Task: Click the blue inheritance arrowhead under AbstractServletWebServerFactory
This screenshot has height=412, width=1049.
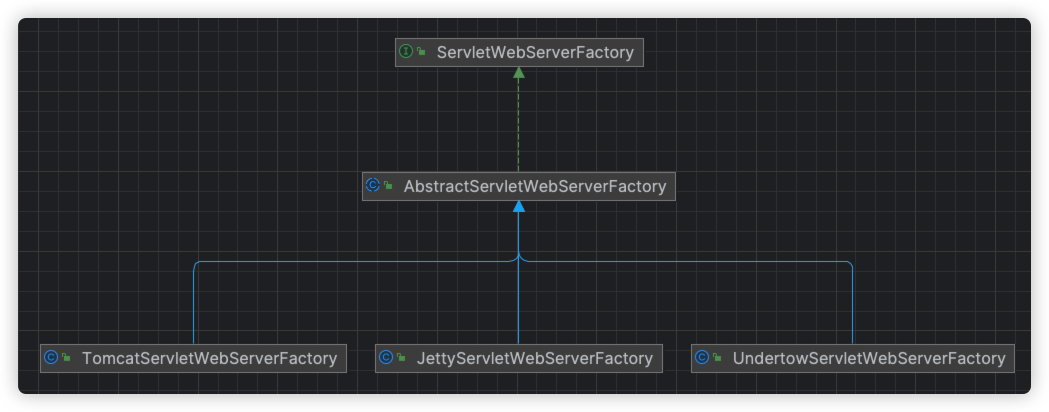Action: (518, 207)
